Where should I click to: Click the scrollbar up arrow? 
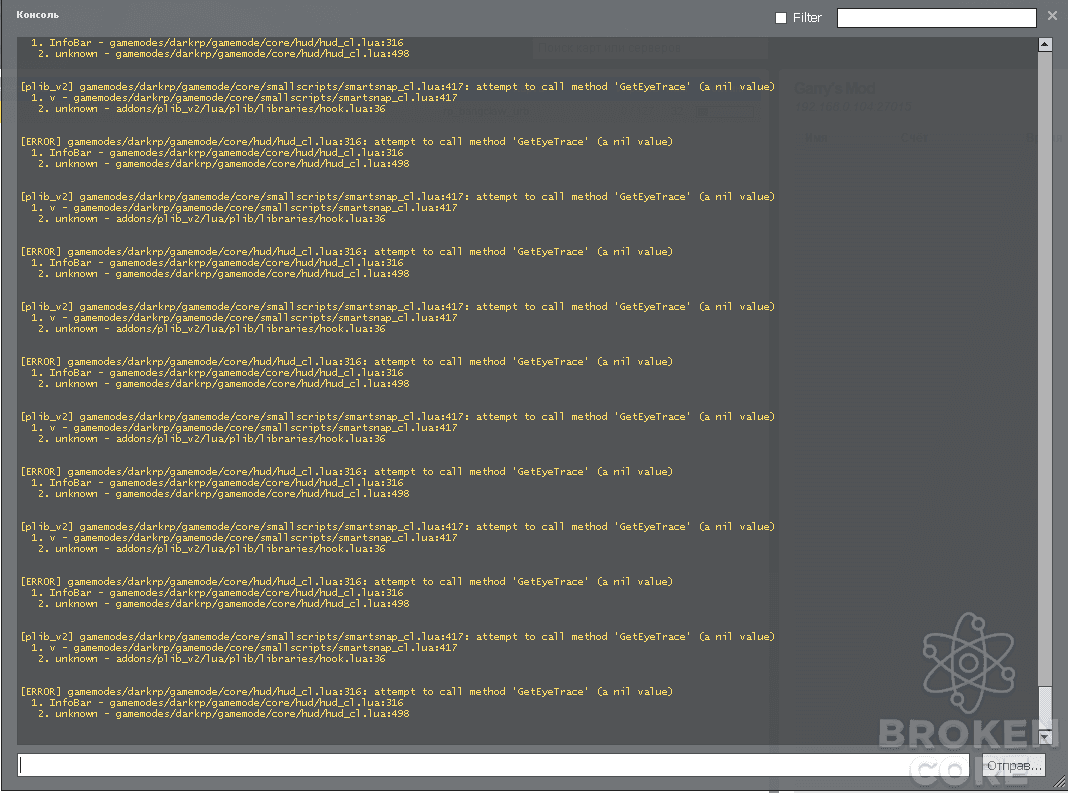[x=1045, y=44]
